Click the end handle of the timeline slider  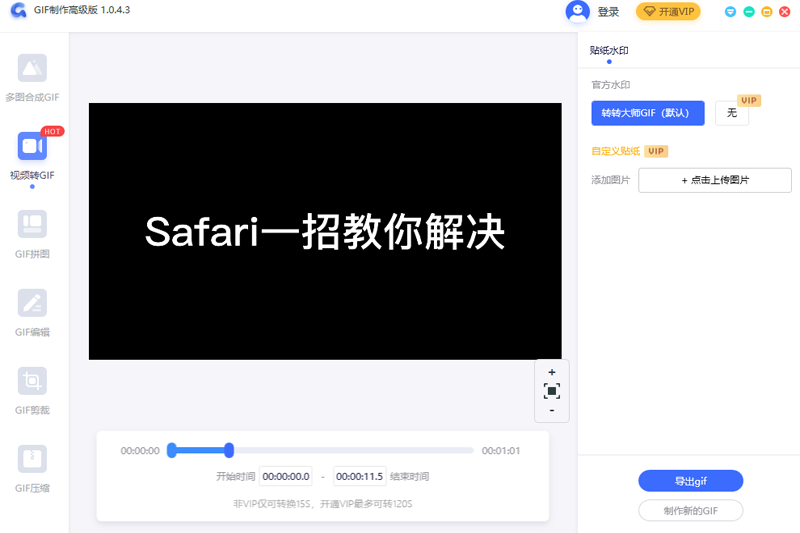229,450
